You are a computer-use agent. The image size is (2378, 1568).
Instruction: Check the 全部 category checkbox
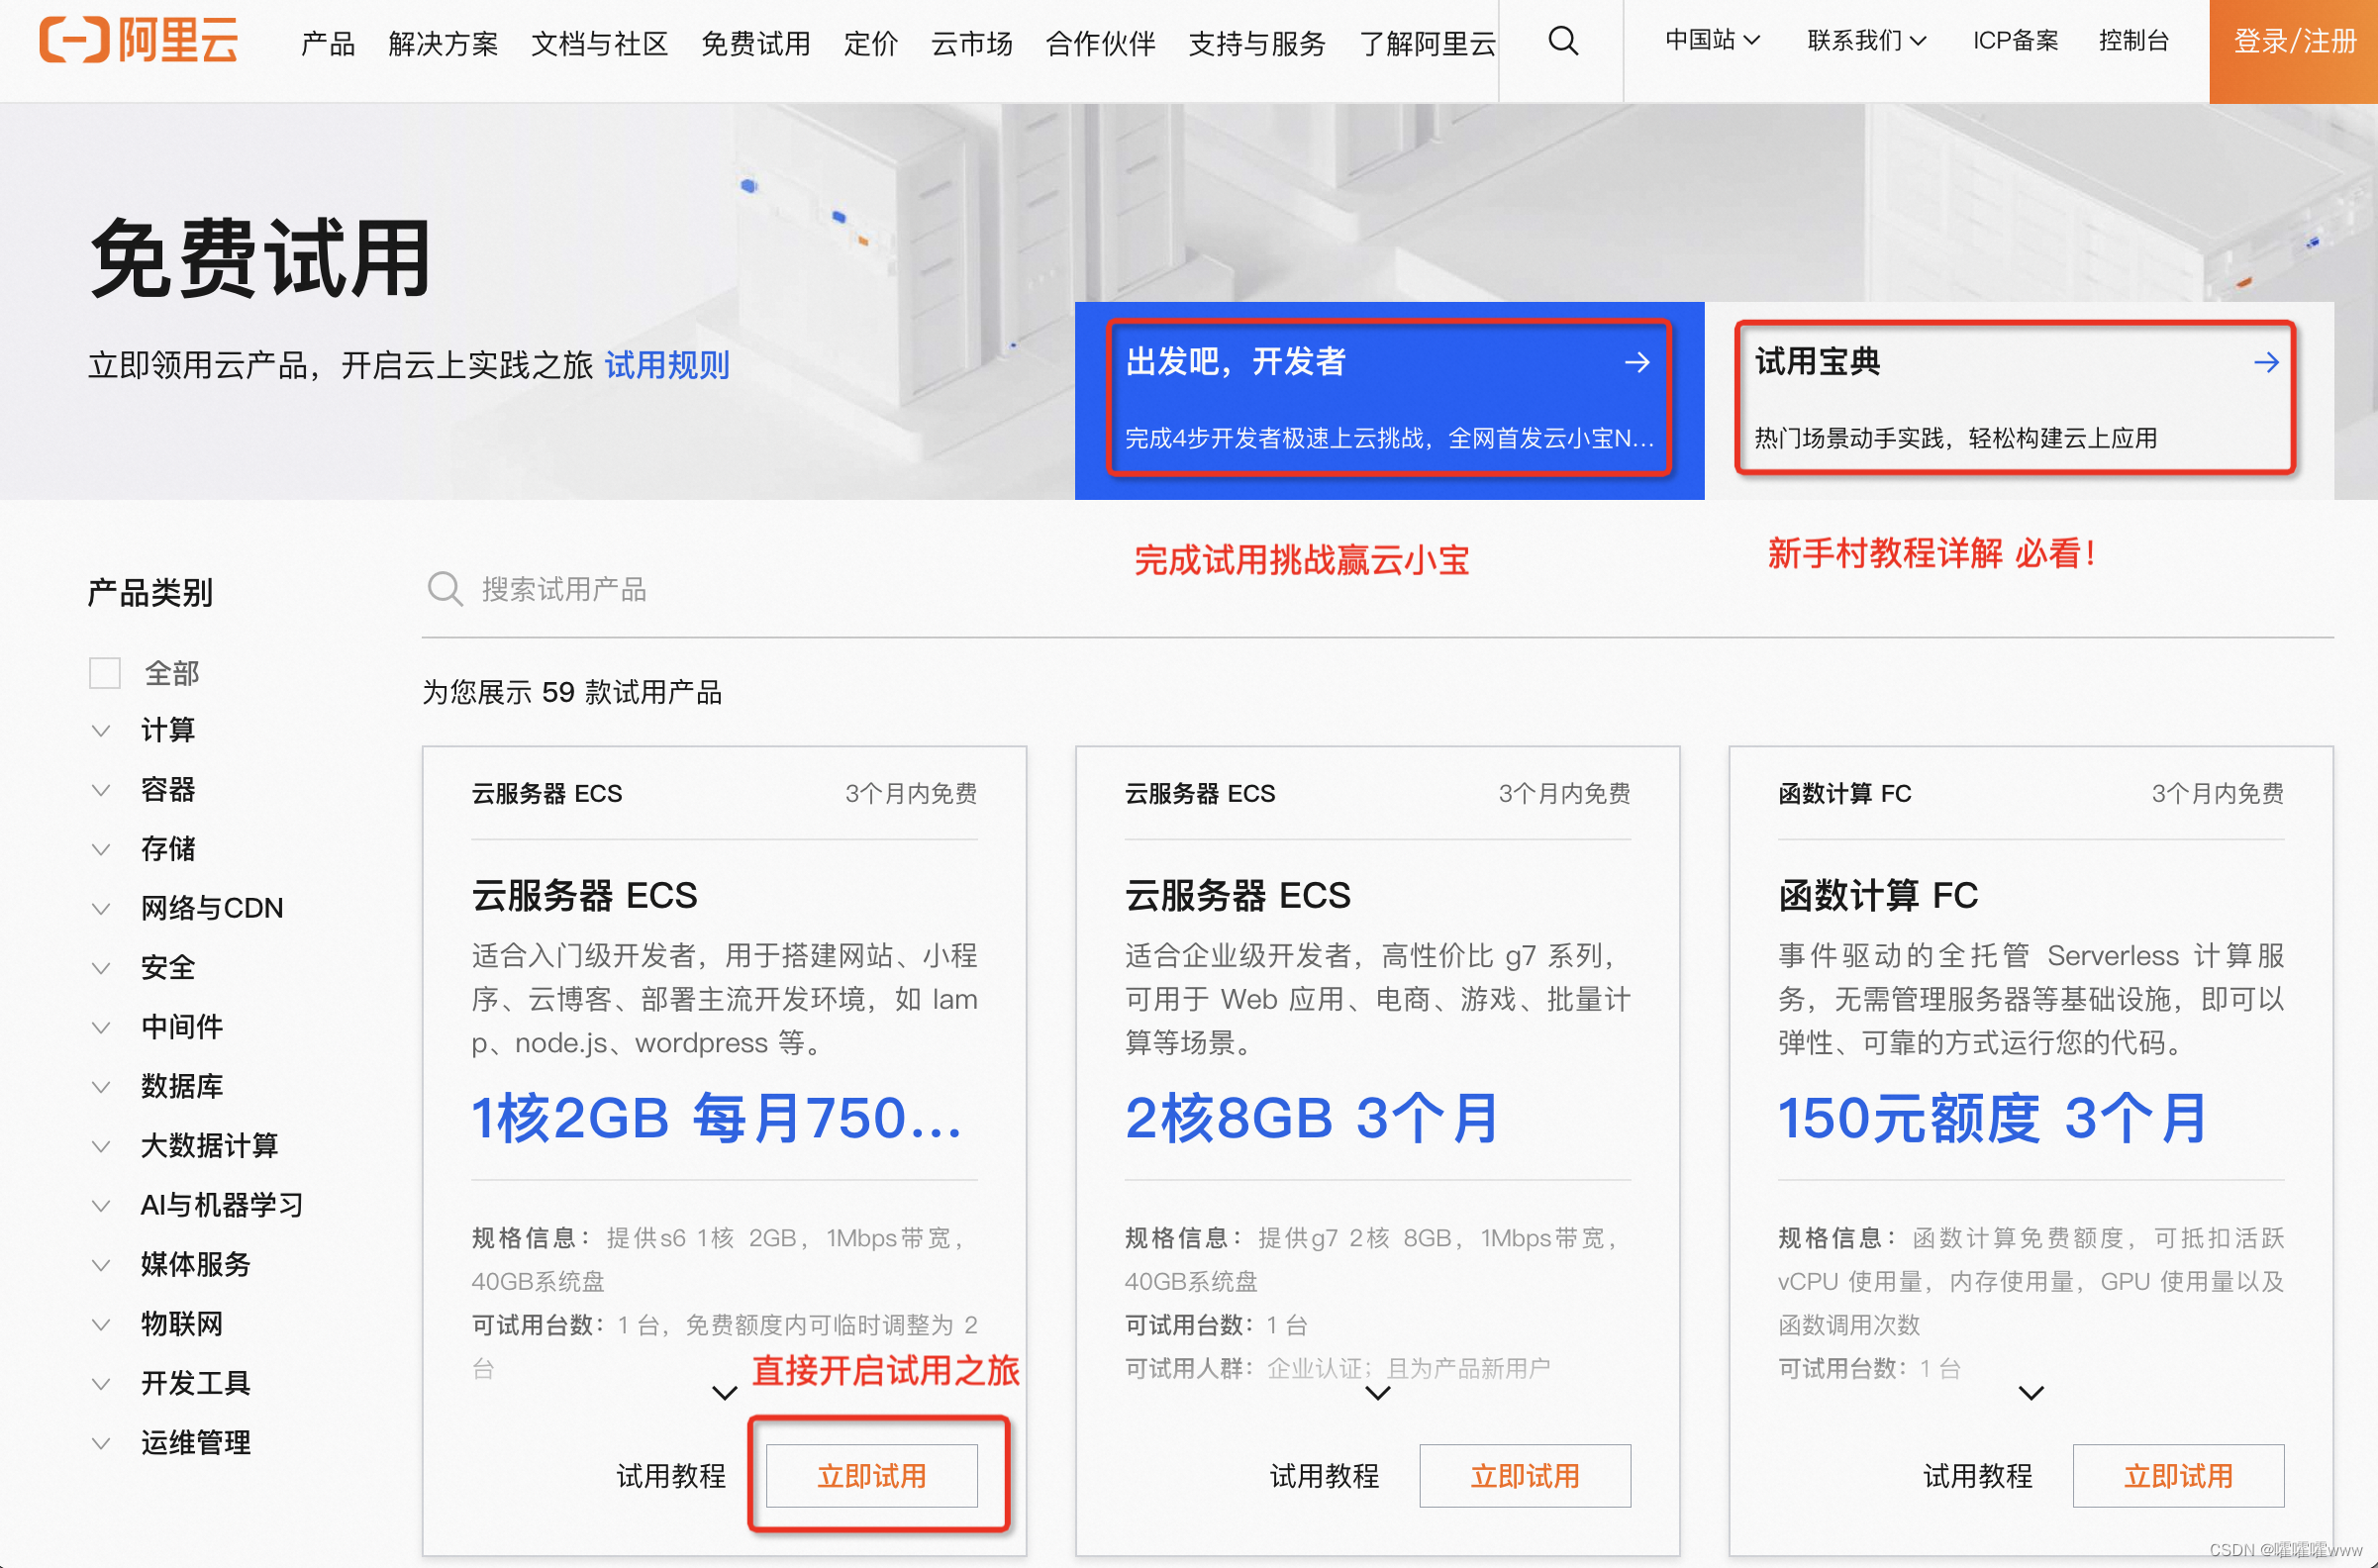[105, 673]
